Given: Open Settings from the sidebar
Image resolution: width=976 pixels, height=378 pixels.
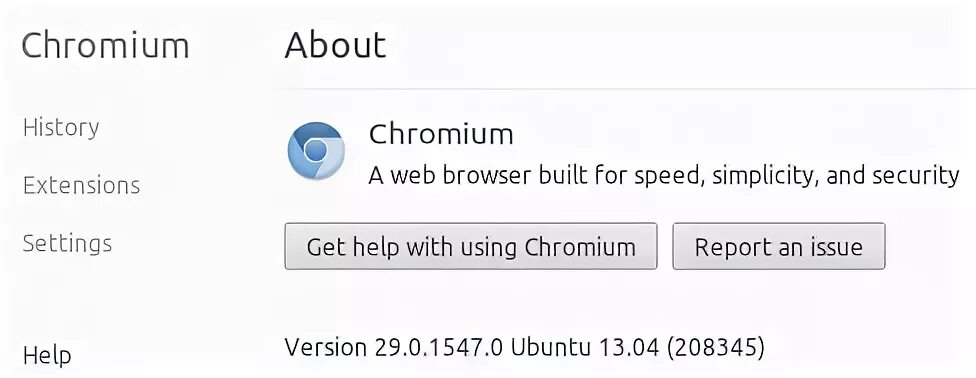Looking at the screenshot, I should [67, 243].
